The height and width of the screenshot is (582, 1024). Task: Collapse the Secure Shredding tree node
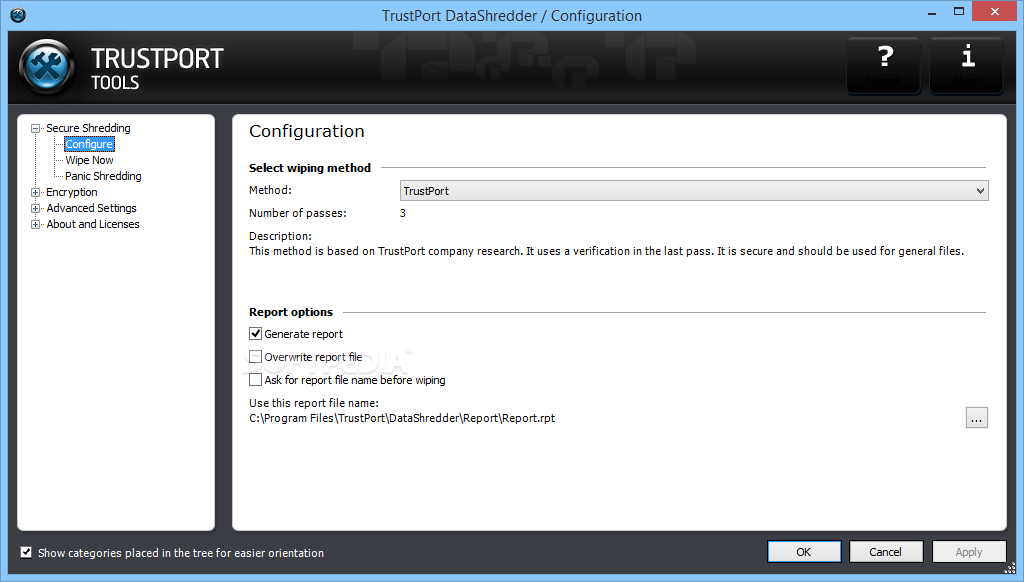(36, 129)
